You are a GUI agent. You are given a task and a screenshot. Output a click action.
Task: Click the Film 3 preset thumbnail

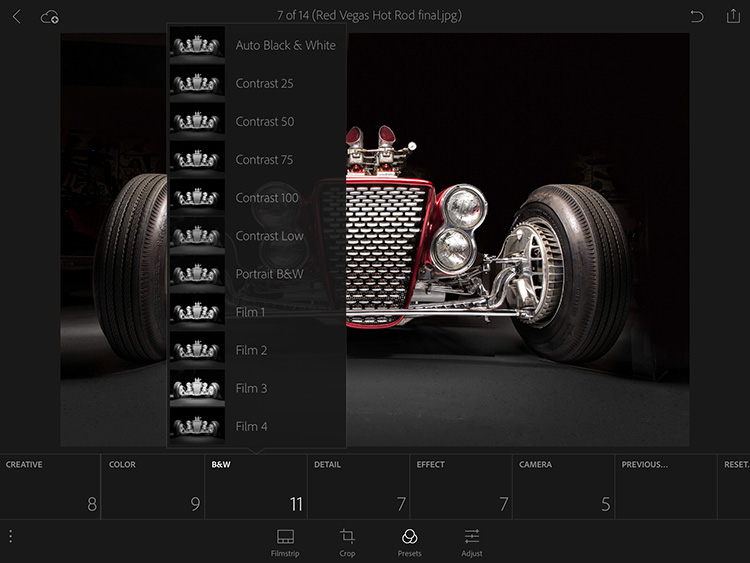point(197,388)
